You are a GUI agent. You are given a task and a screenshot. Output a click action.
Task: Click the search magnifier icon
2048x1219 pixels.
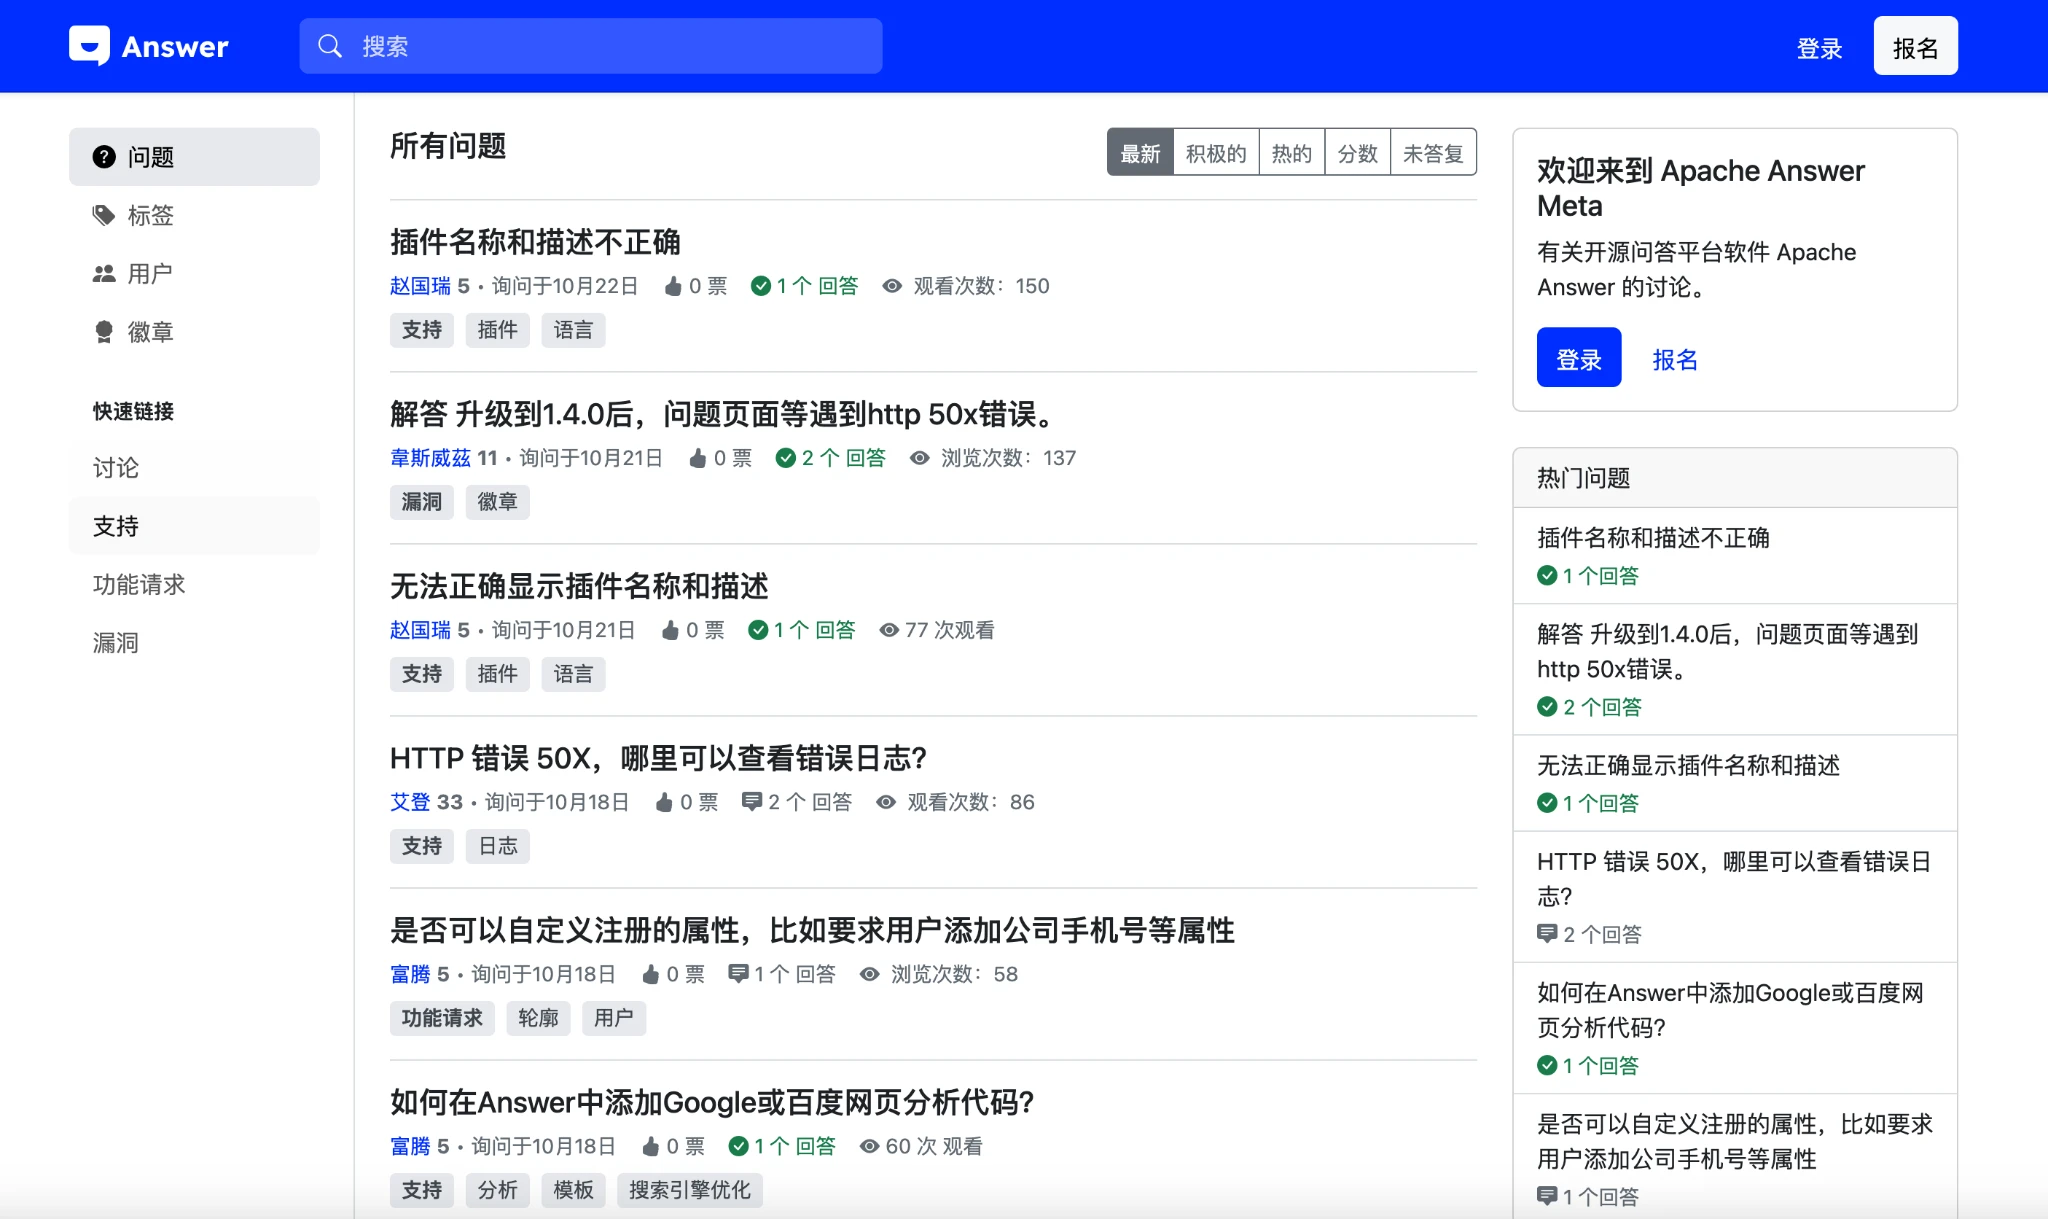pyautogui.click(x=330, y=46)
